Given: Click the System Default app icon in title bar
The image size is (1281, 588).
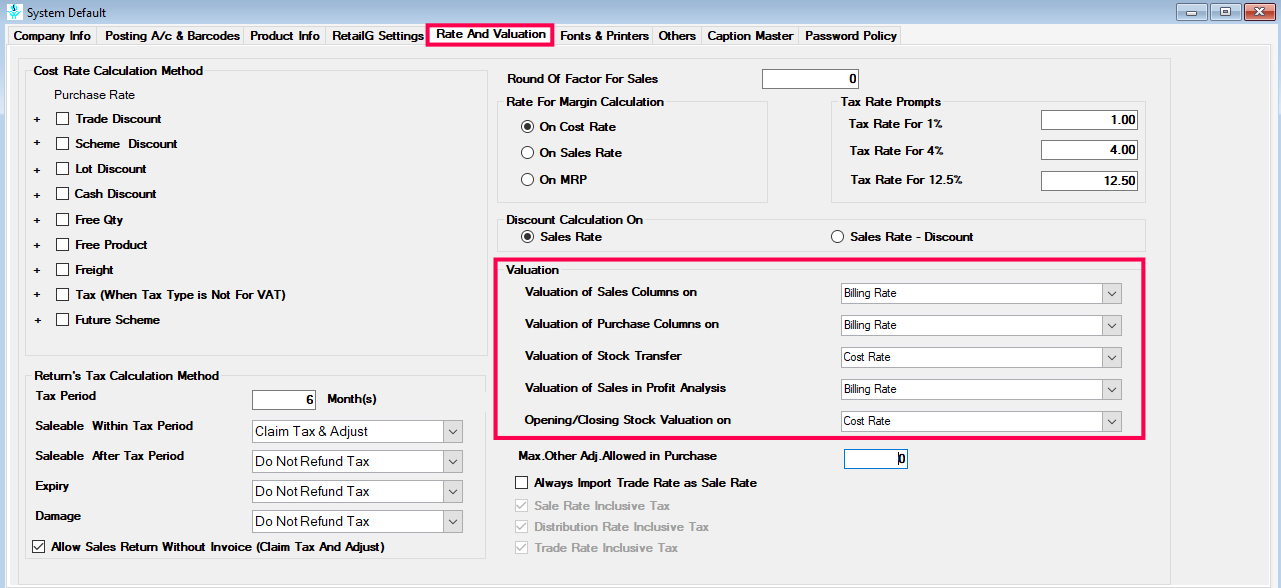Looking at the screenshot, I should click(13, 12).
